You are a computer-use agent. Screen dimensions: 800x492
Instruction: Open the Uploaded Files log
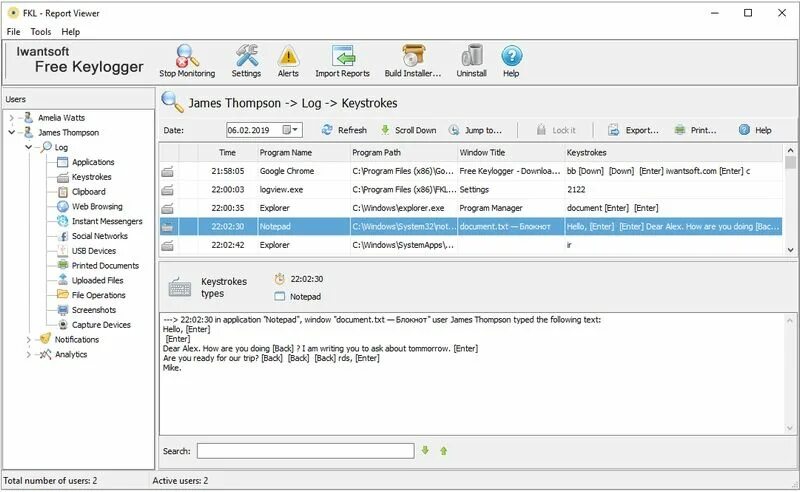point(97,281)
